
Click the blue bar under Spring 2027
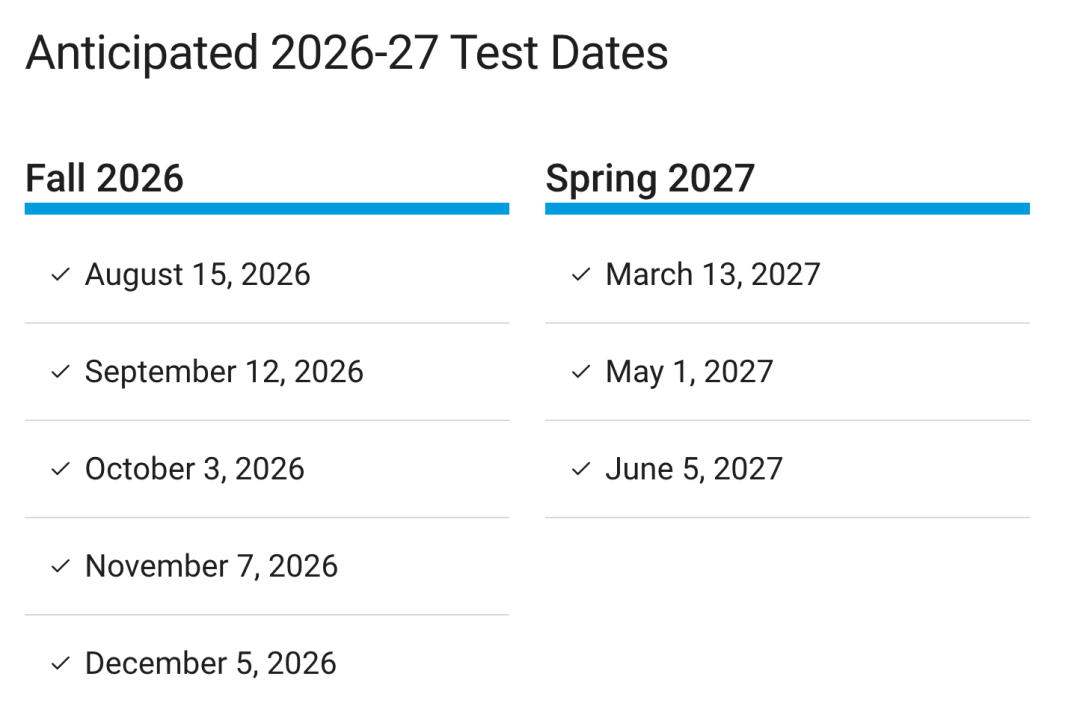point(787,209)
